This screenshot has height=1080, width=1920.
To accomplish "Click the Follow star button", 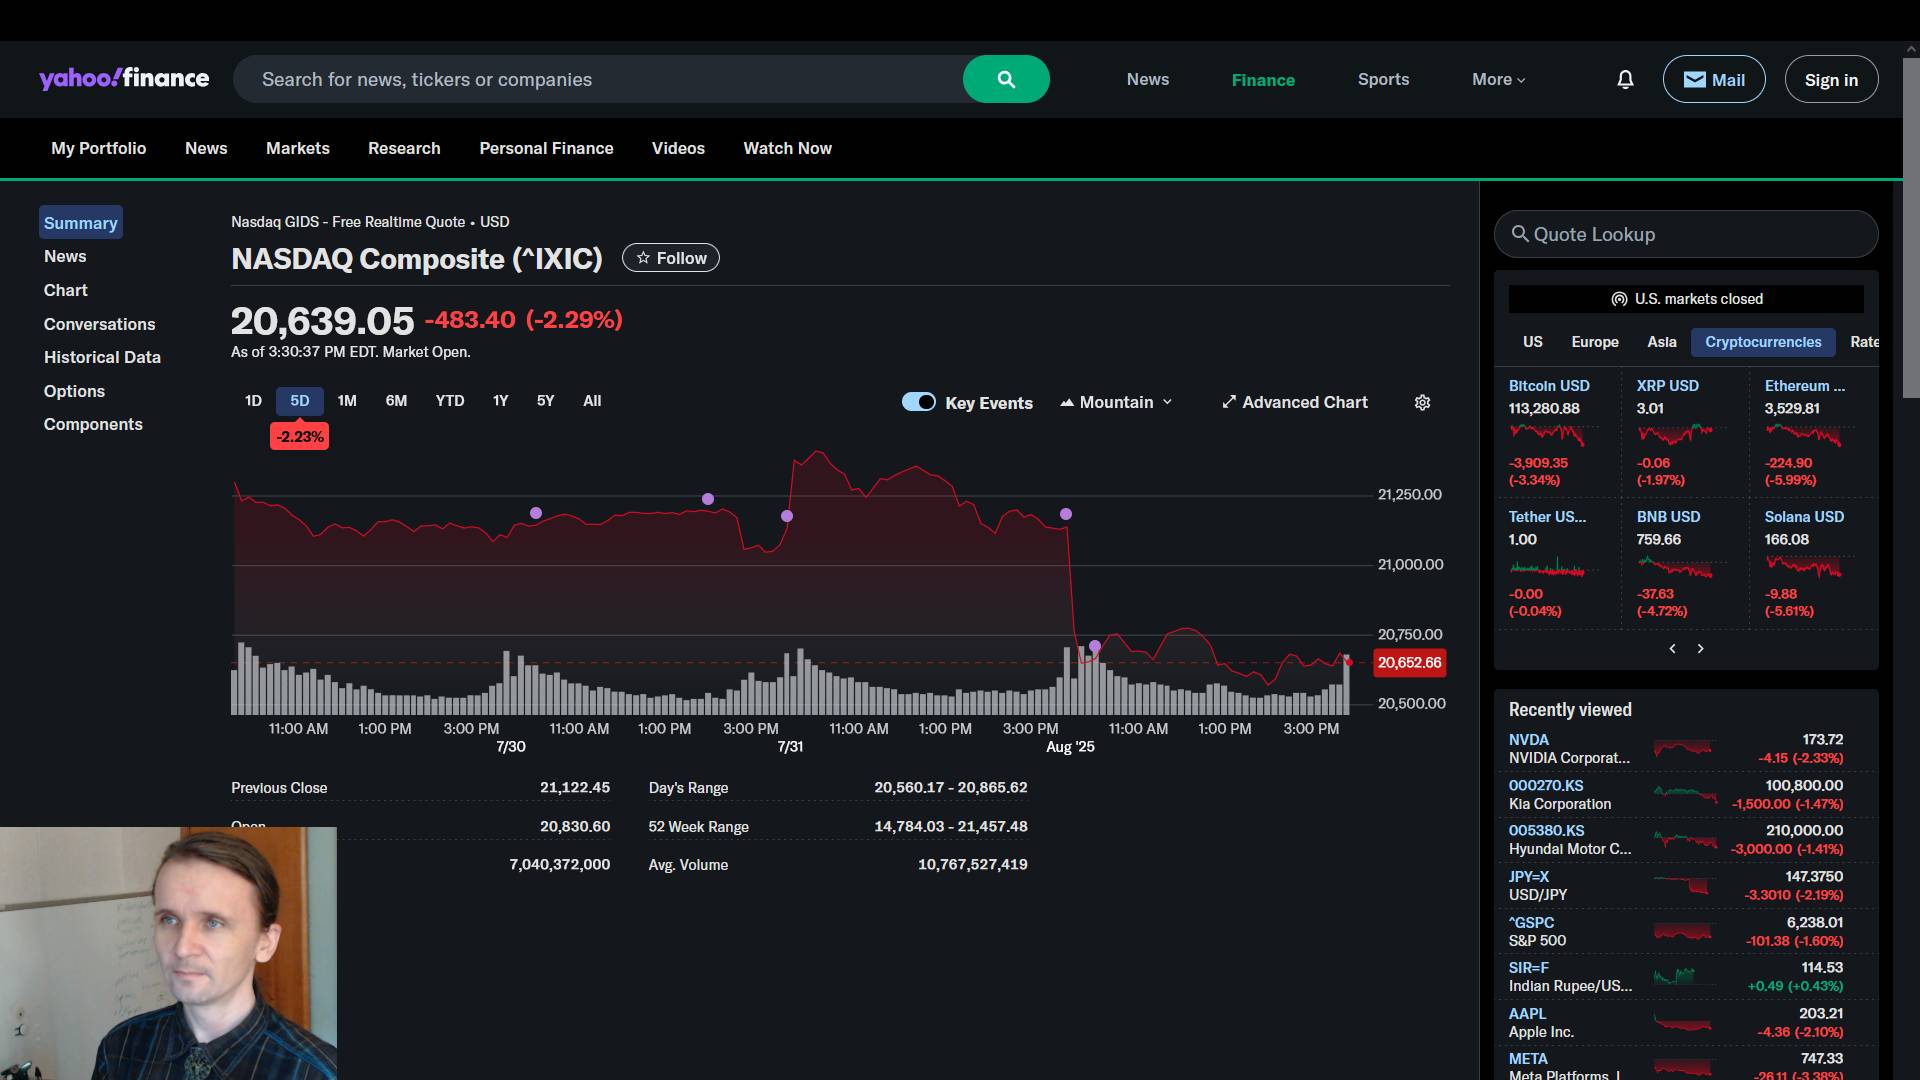I will click(x=670, y=258).
